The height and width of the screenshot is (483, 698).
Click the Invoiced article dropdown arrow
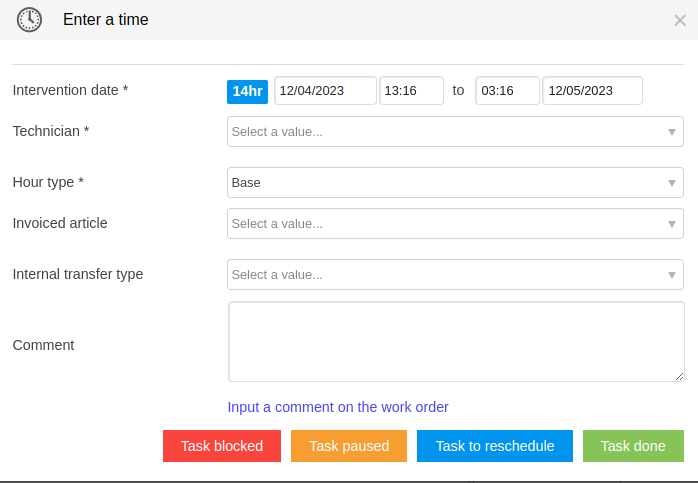click(672, 224)
